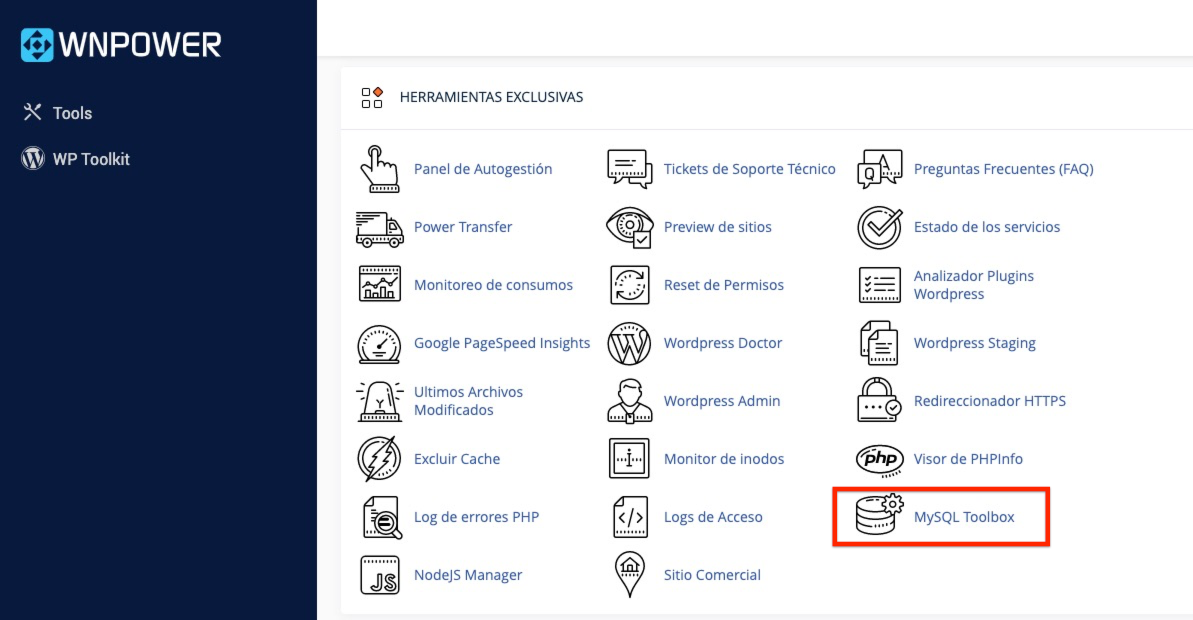Select the Reset de Permisos icon

[629, 285]
